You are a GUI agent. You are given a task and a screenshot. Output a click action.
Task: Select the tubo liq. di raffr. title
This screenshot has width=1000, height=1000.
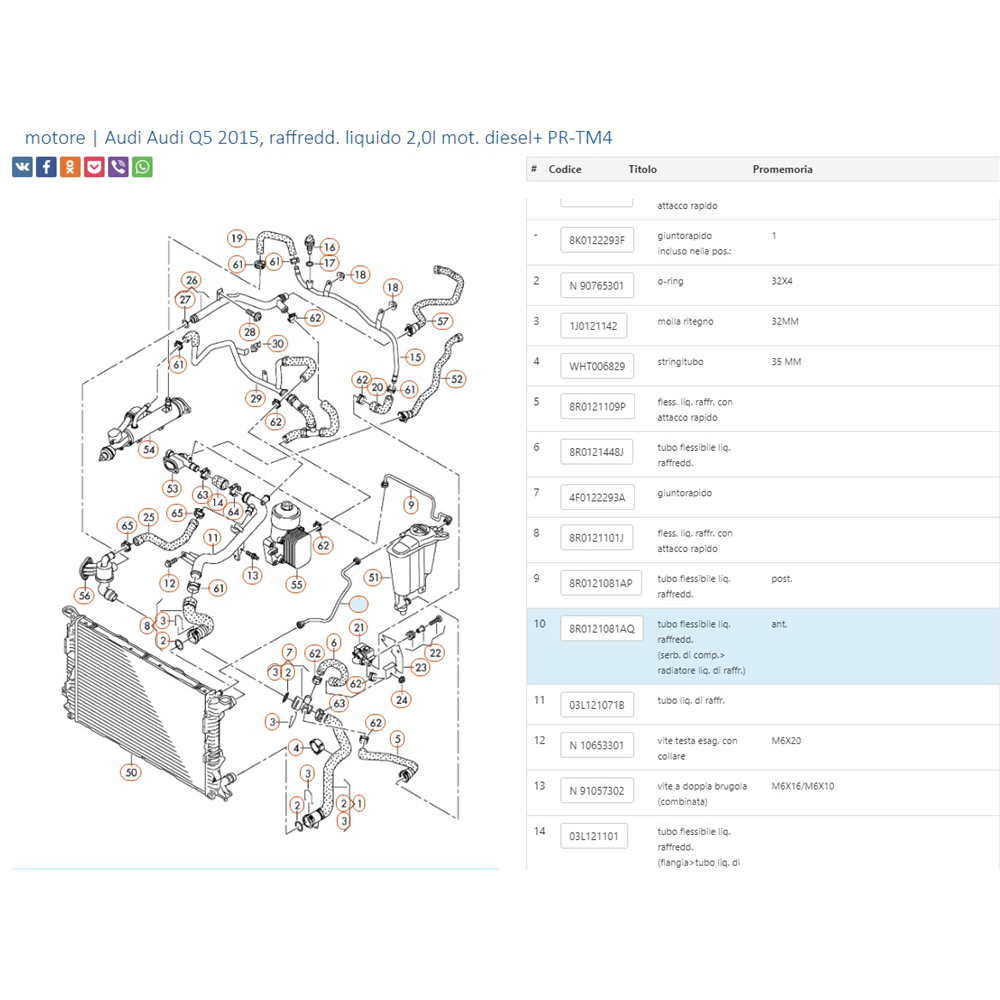(x=691, y=700)
